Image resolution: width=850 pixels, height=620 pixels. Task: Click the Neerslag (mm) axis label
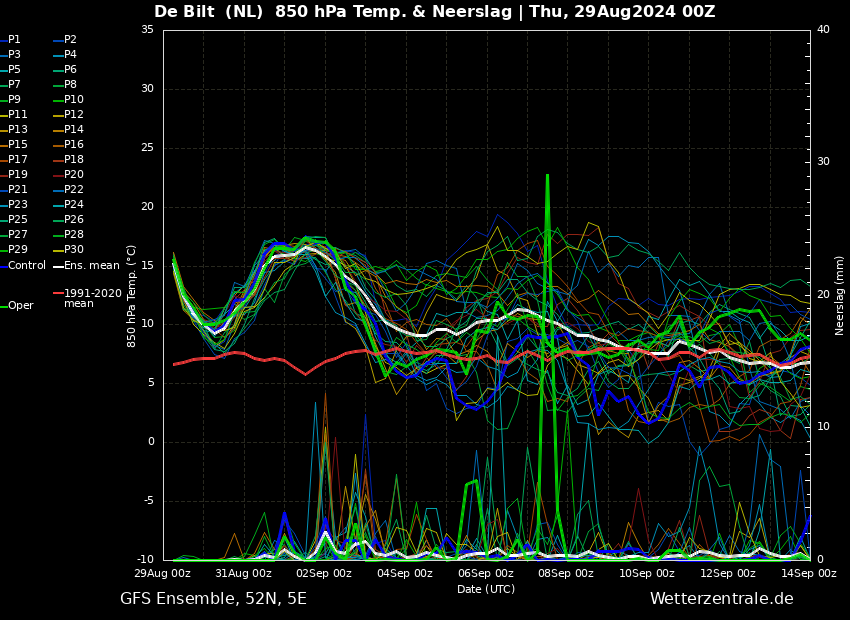pyautogui.click(x=840, y=296)
